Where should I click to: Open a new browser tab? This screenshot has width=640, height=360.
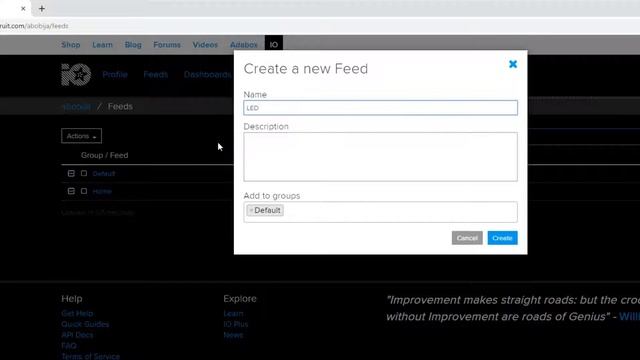pyautogui.click(x=42, y=8)
